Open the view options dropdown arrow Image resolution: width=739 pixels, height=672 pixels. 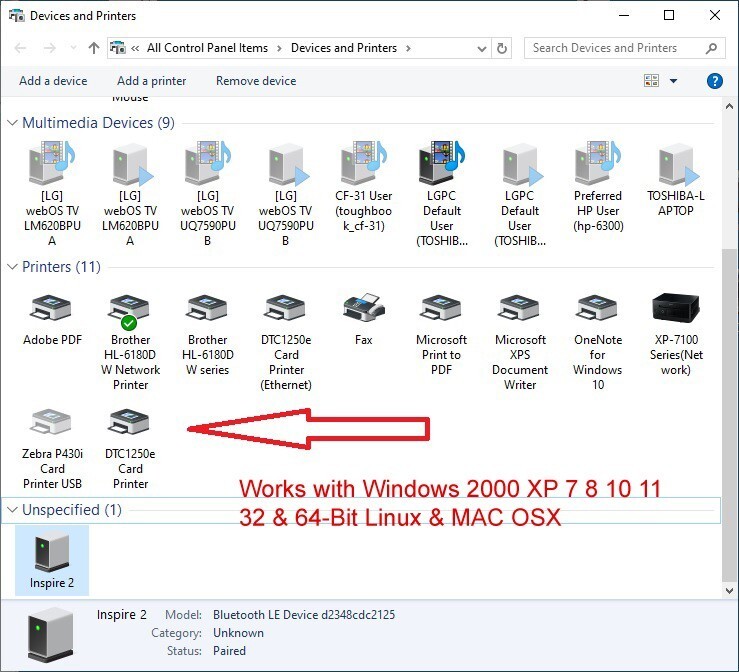point(673,81)
